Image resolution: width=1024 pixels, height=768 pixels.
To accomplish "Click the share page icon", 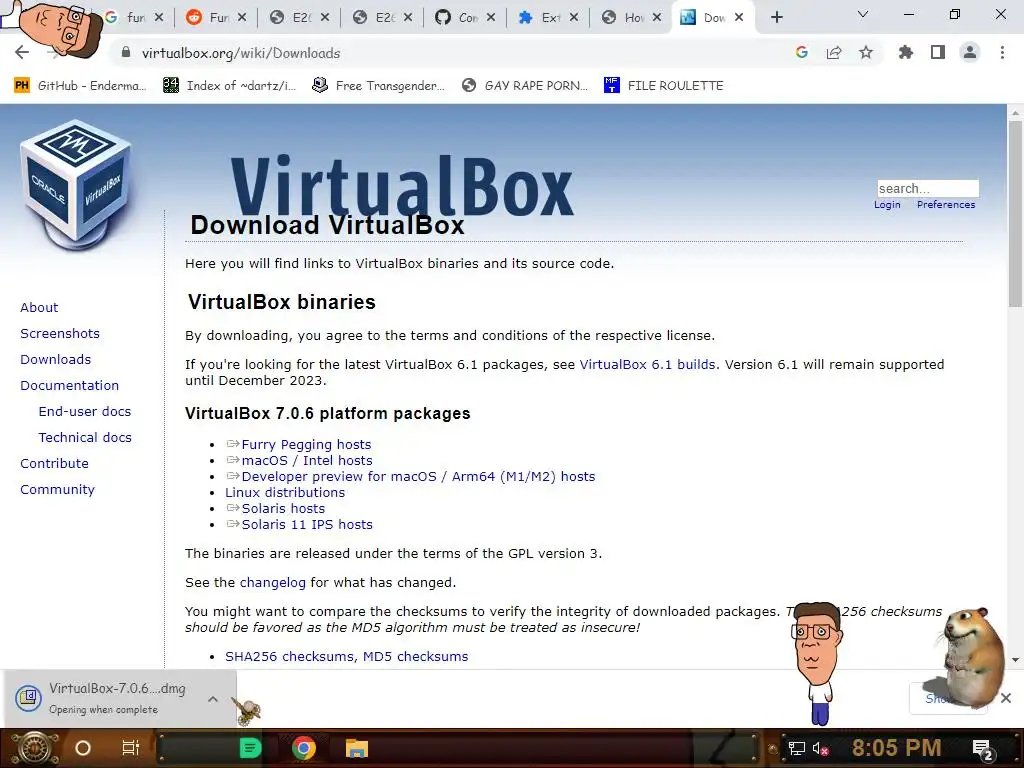I will (x=834, y=53).
